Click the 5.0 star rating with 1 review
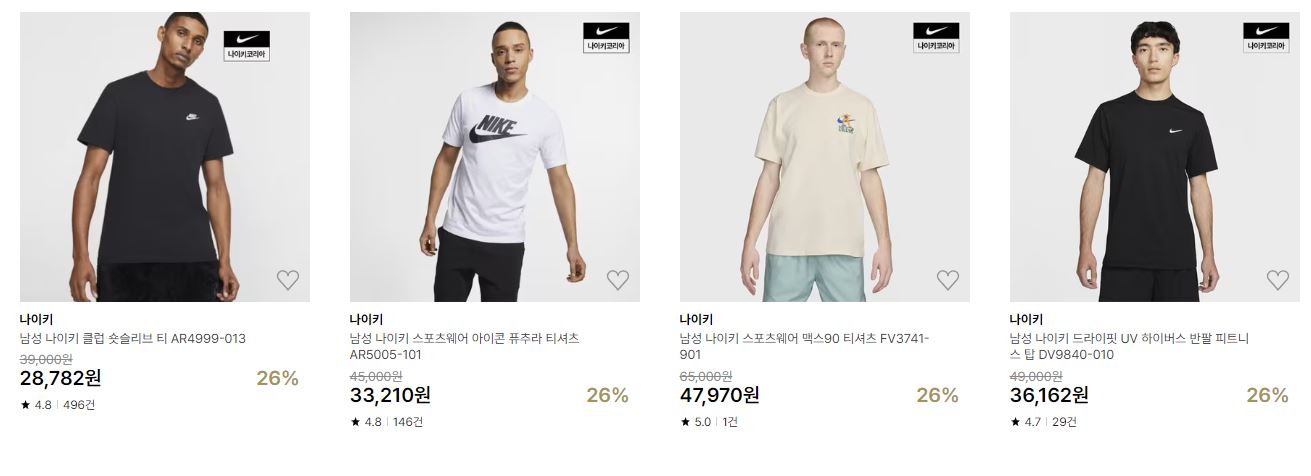This screenshot has width=1311, height=476. point(709,422)
